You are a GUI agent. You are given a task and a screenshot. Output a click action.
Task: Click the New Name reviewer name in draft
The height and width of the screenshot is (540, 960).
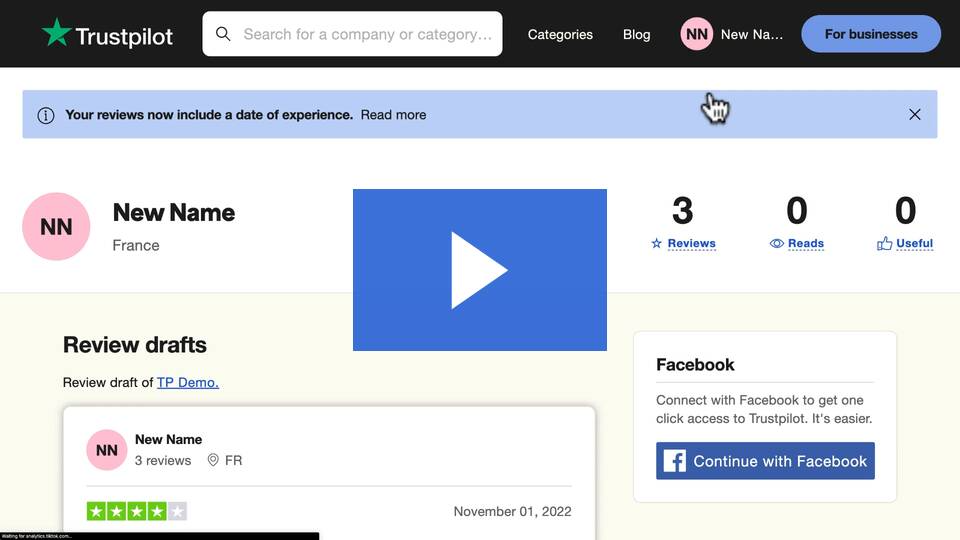pos(168,440)
